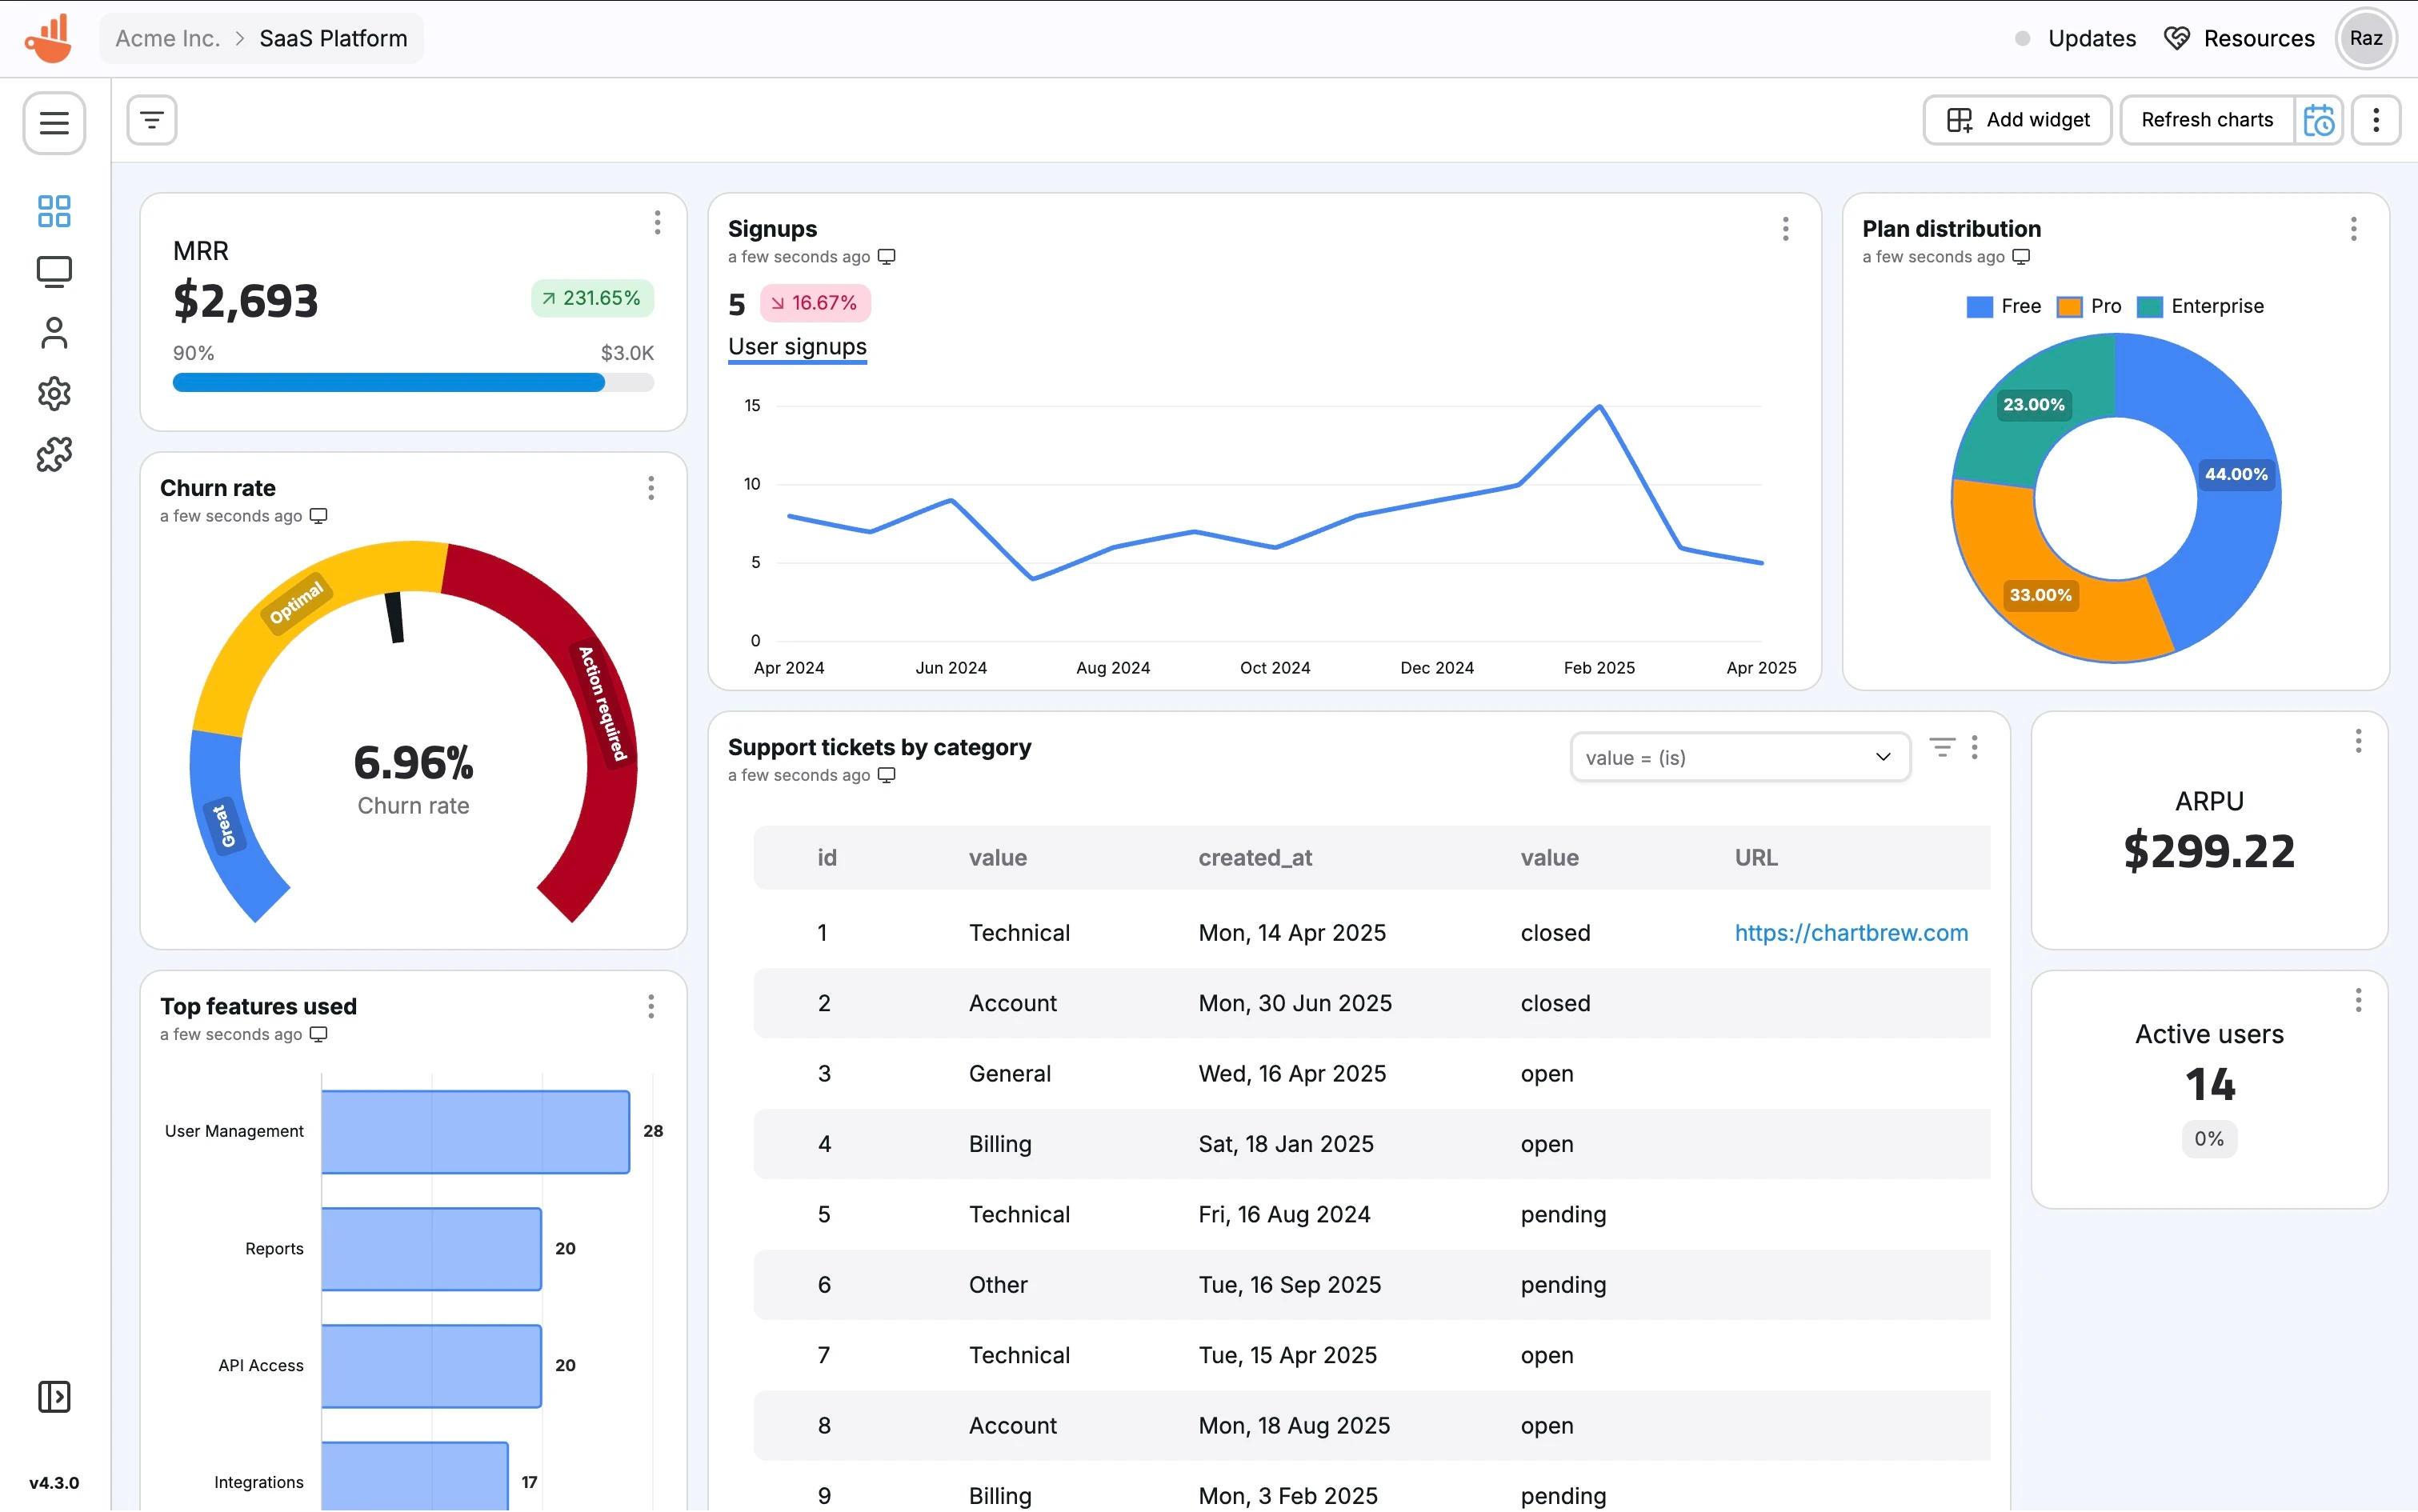Toggle the Enterprise legend item
This screenshot has width=2418, height=1512.
2200,307
